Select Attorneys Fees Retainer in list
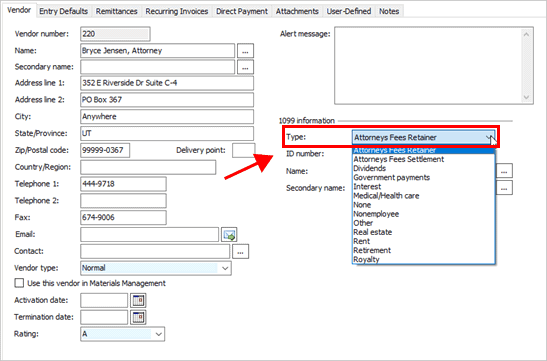Viewport: 547px width, 361px height. coord(424,151)
